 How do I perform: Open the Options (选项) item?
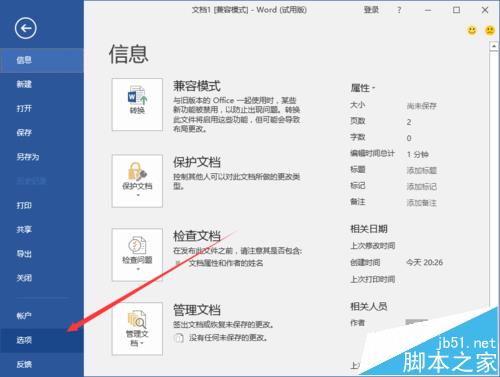42,340
